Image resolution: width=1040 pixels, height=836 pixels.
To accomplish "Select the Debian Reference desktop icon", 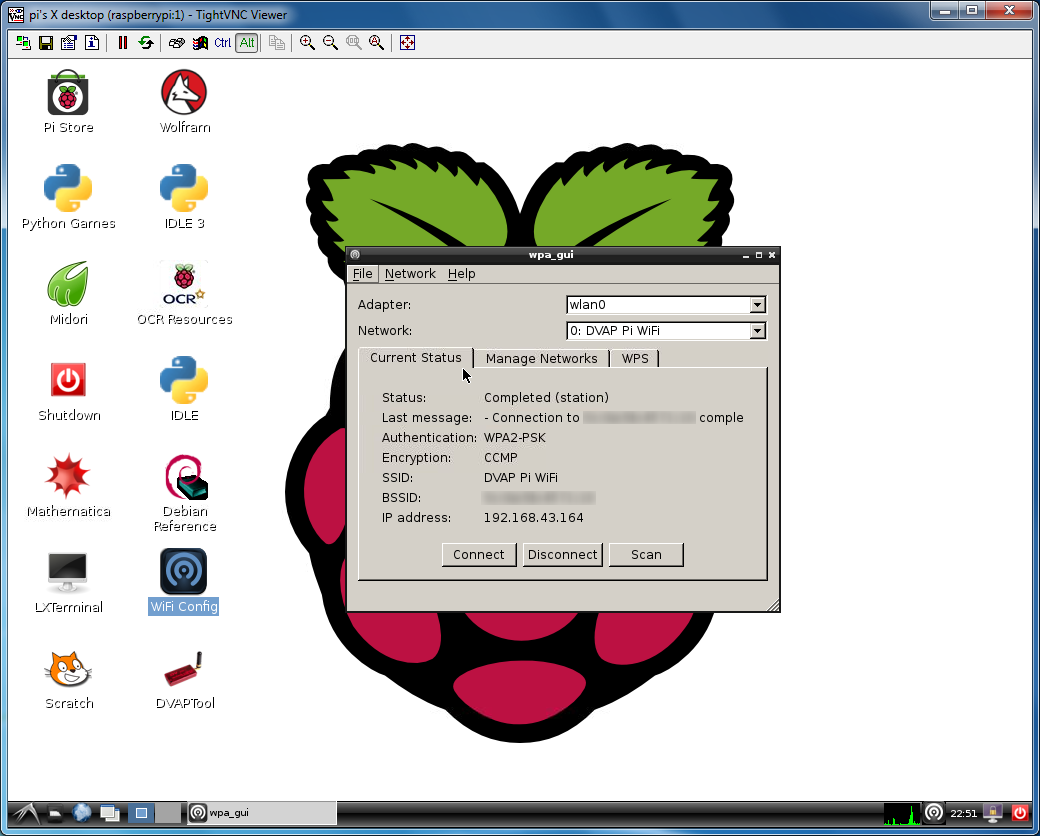I will tap(184, 493).
